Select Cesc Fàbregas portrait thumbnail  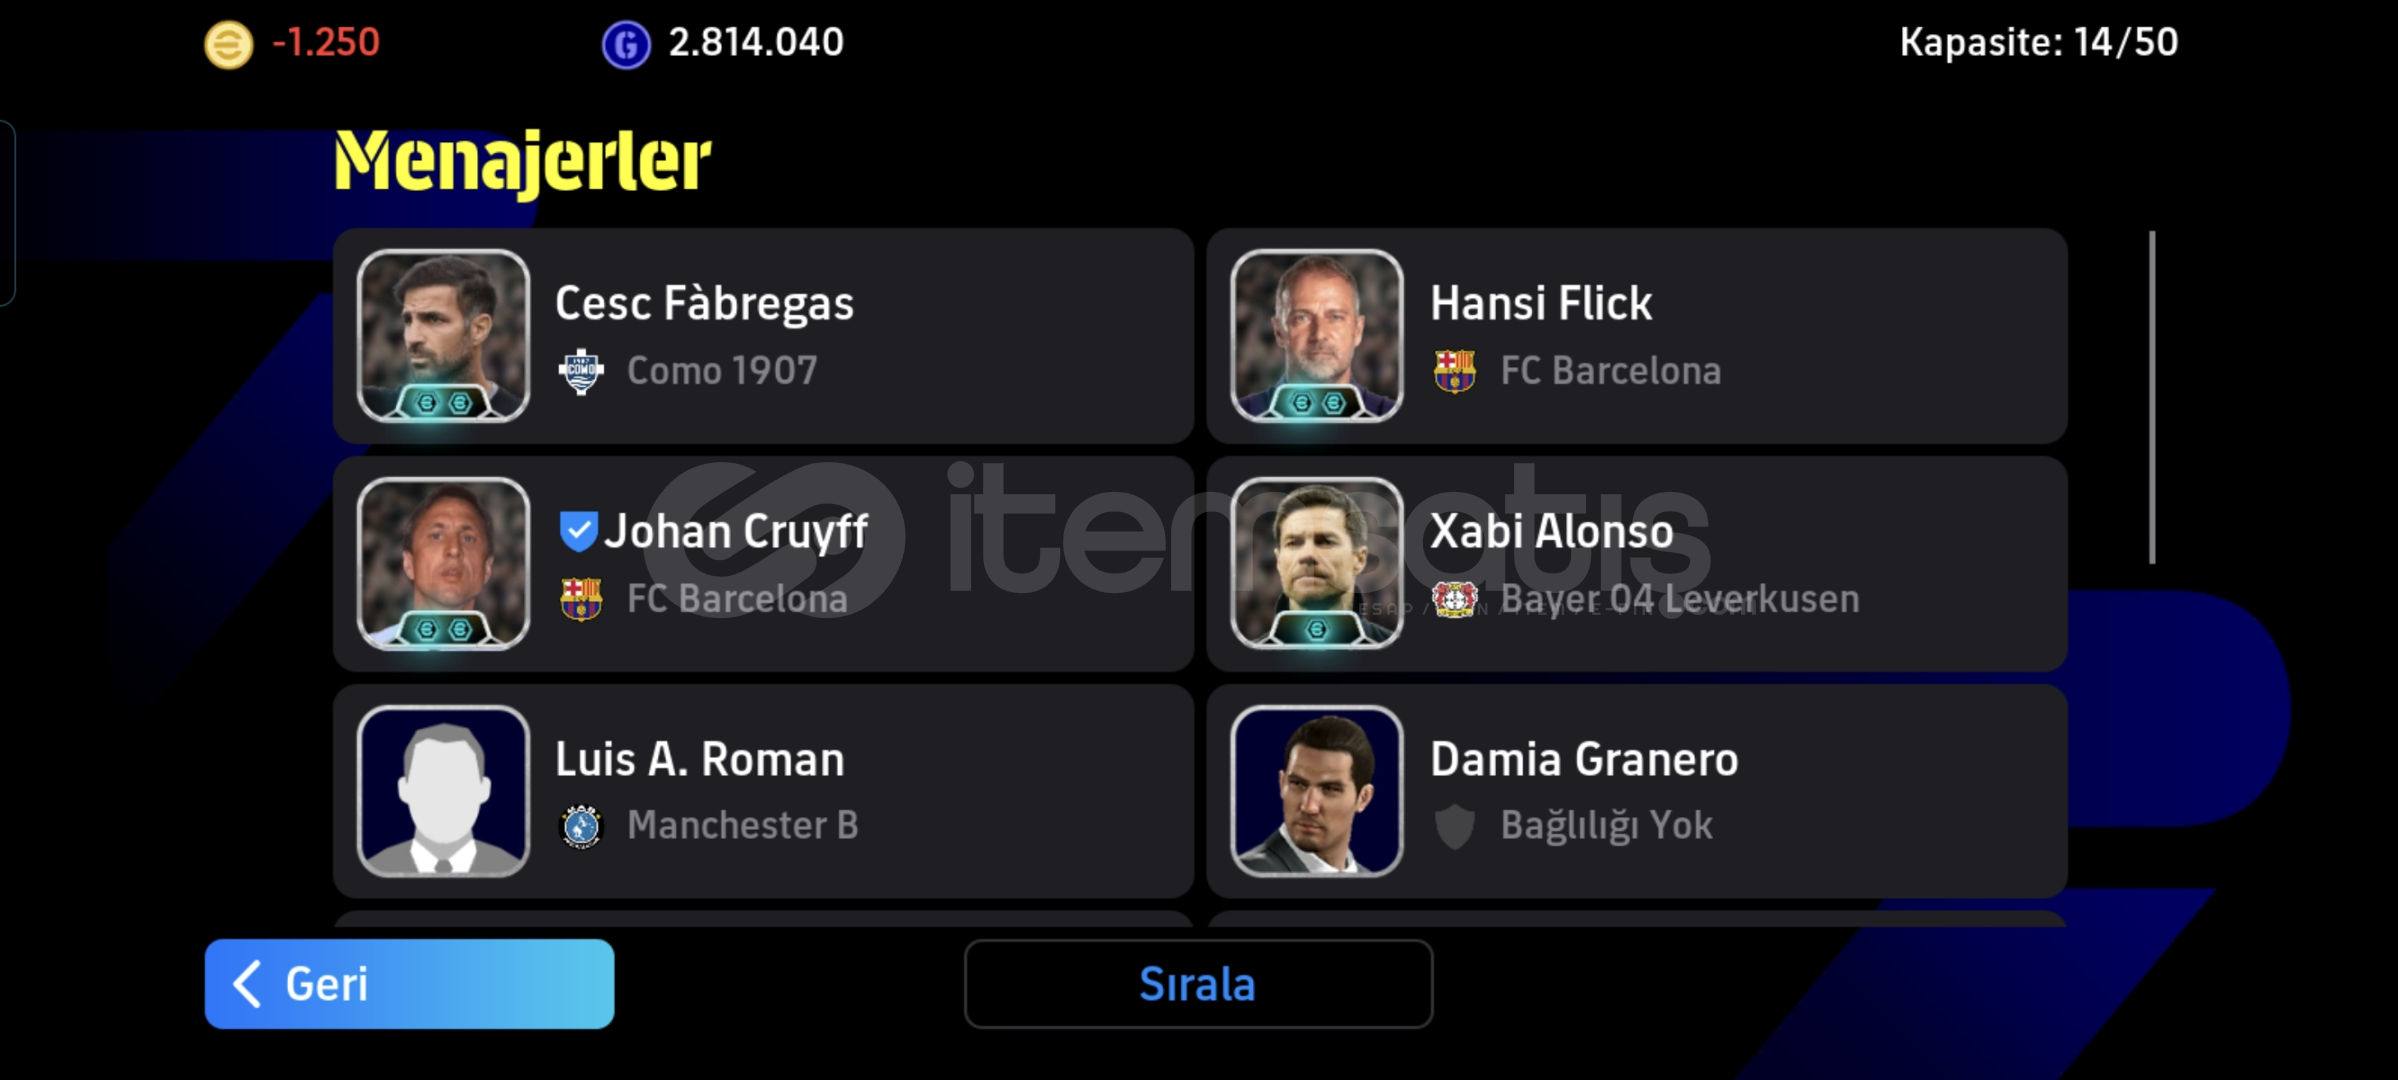pyautogui.click(x=443, y=336)
